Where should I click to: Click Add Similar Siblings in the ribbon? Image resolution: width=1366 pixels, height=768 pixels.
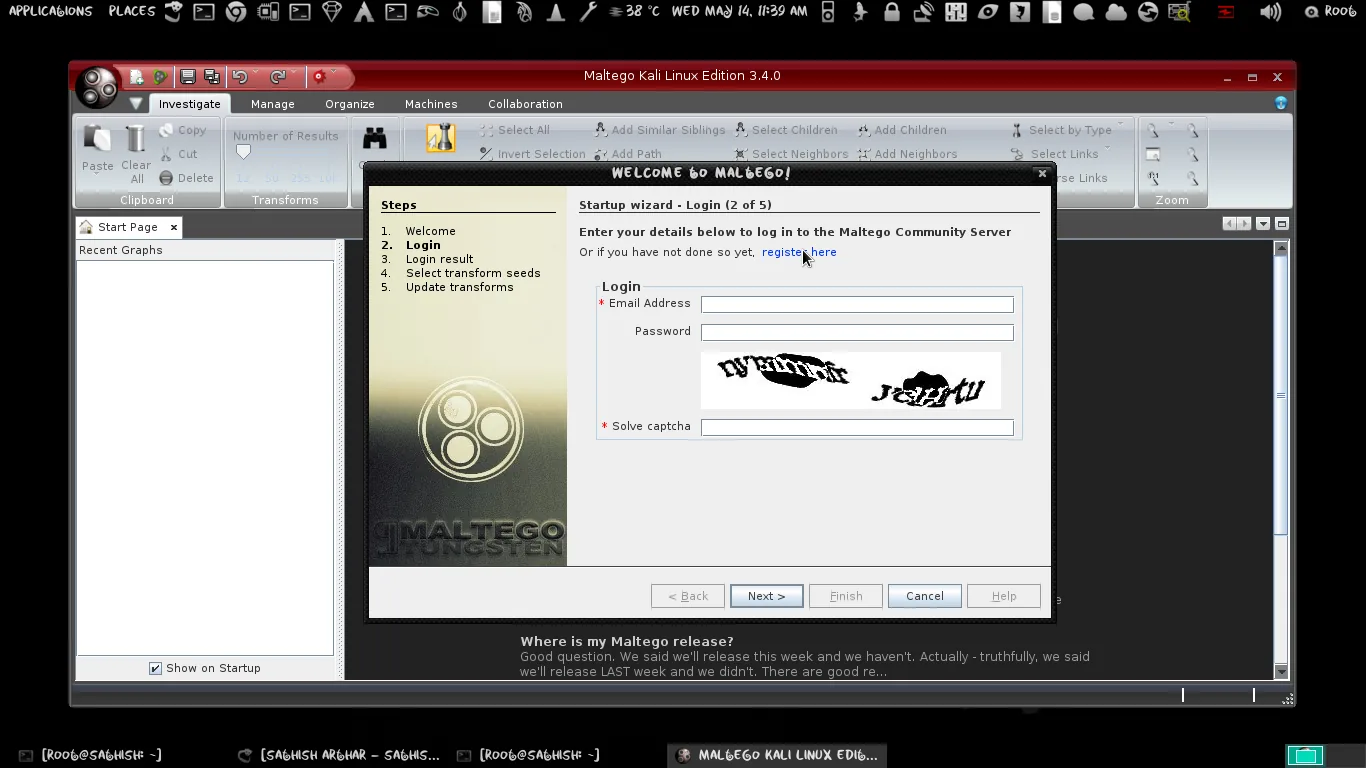click(x=659, y=130)
